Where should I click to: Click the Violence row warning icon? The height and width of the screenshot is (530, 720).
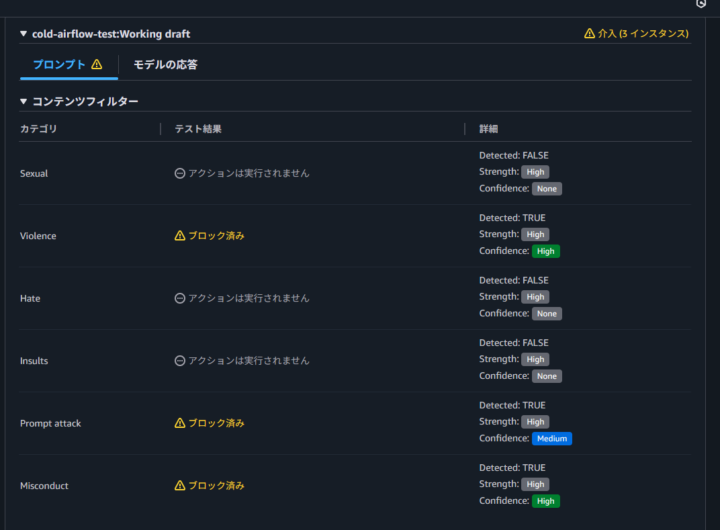pos(180,236)
